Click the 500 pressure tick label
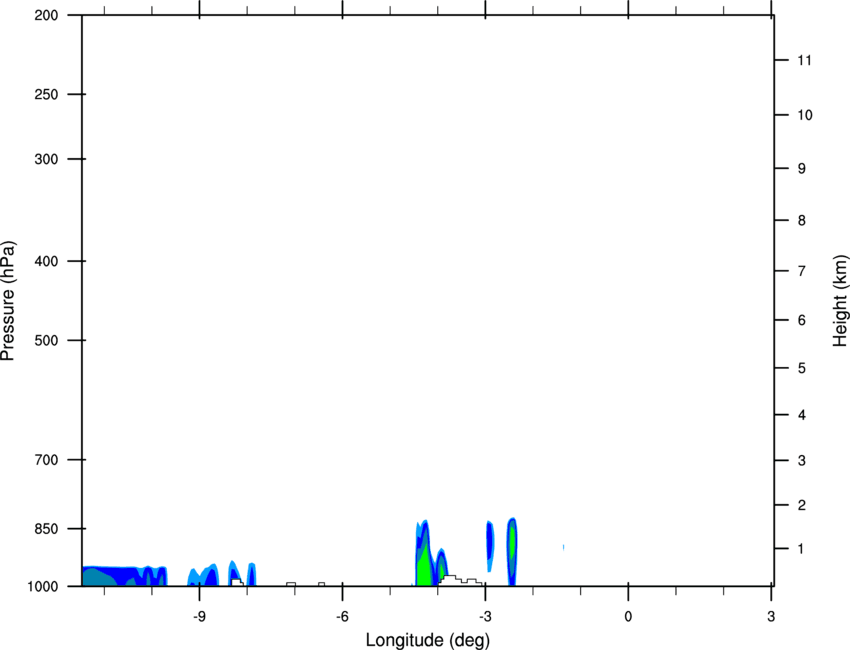This screenshot has height=650, width=850. coord(46,340)
